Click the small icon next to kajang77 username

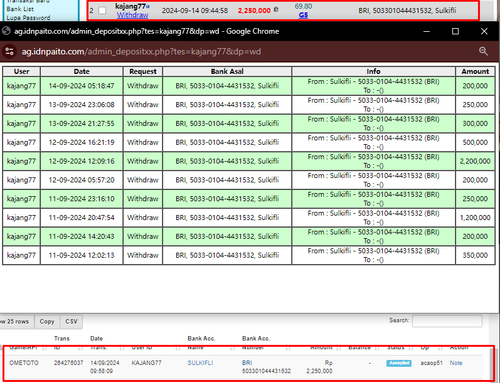point(148,6)
